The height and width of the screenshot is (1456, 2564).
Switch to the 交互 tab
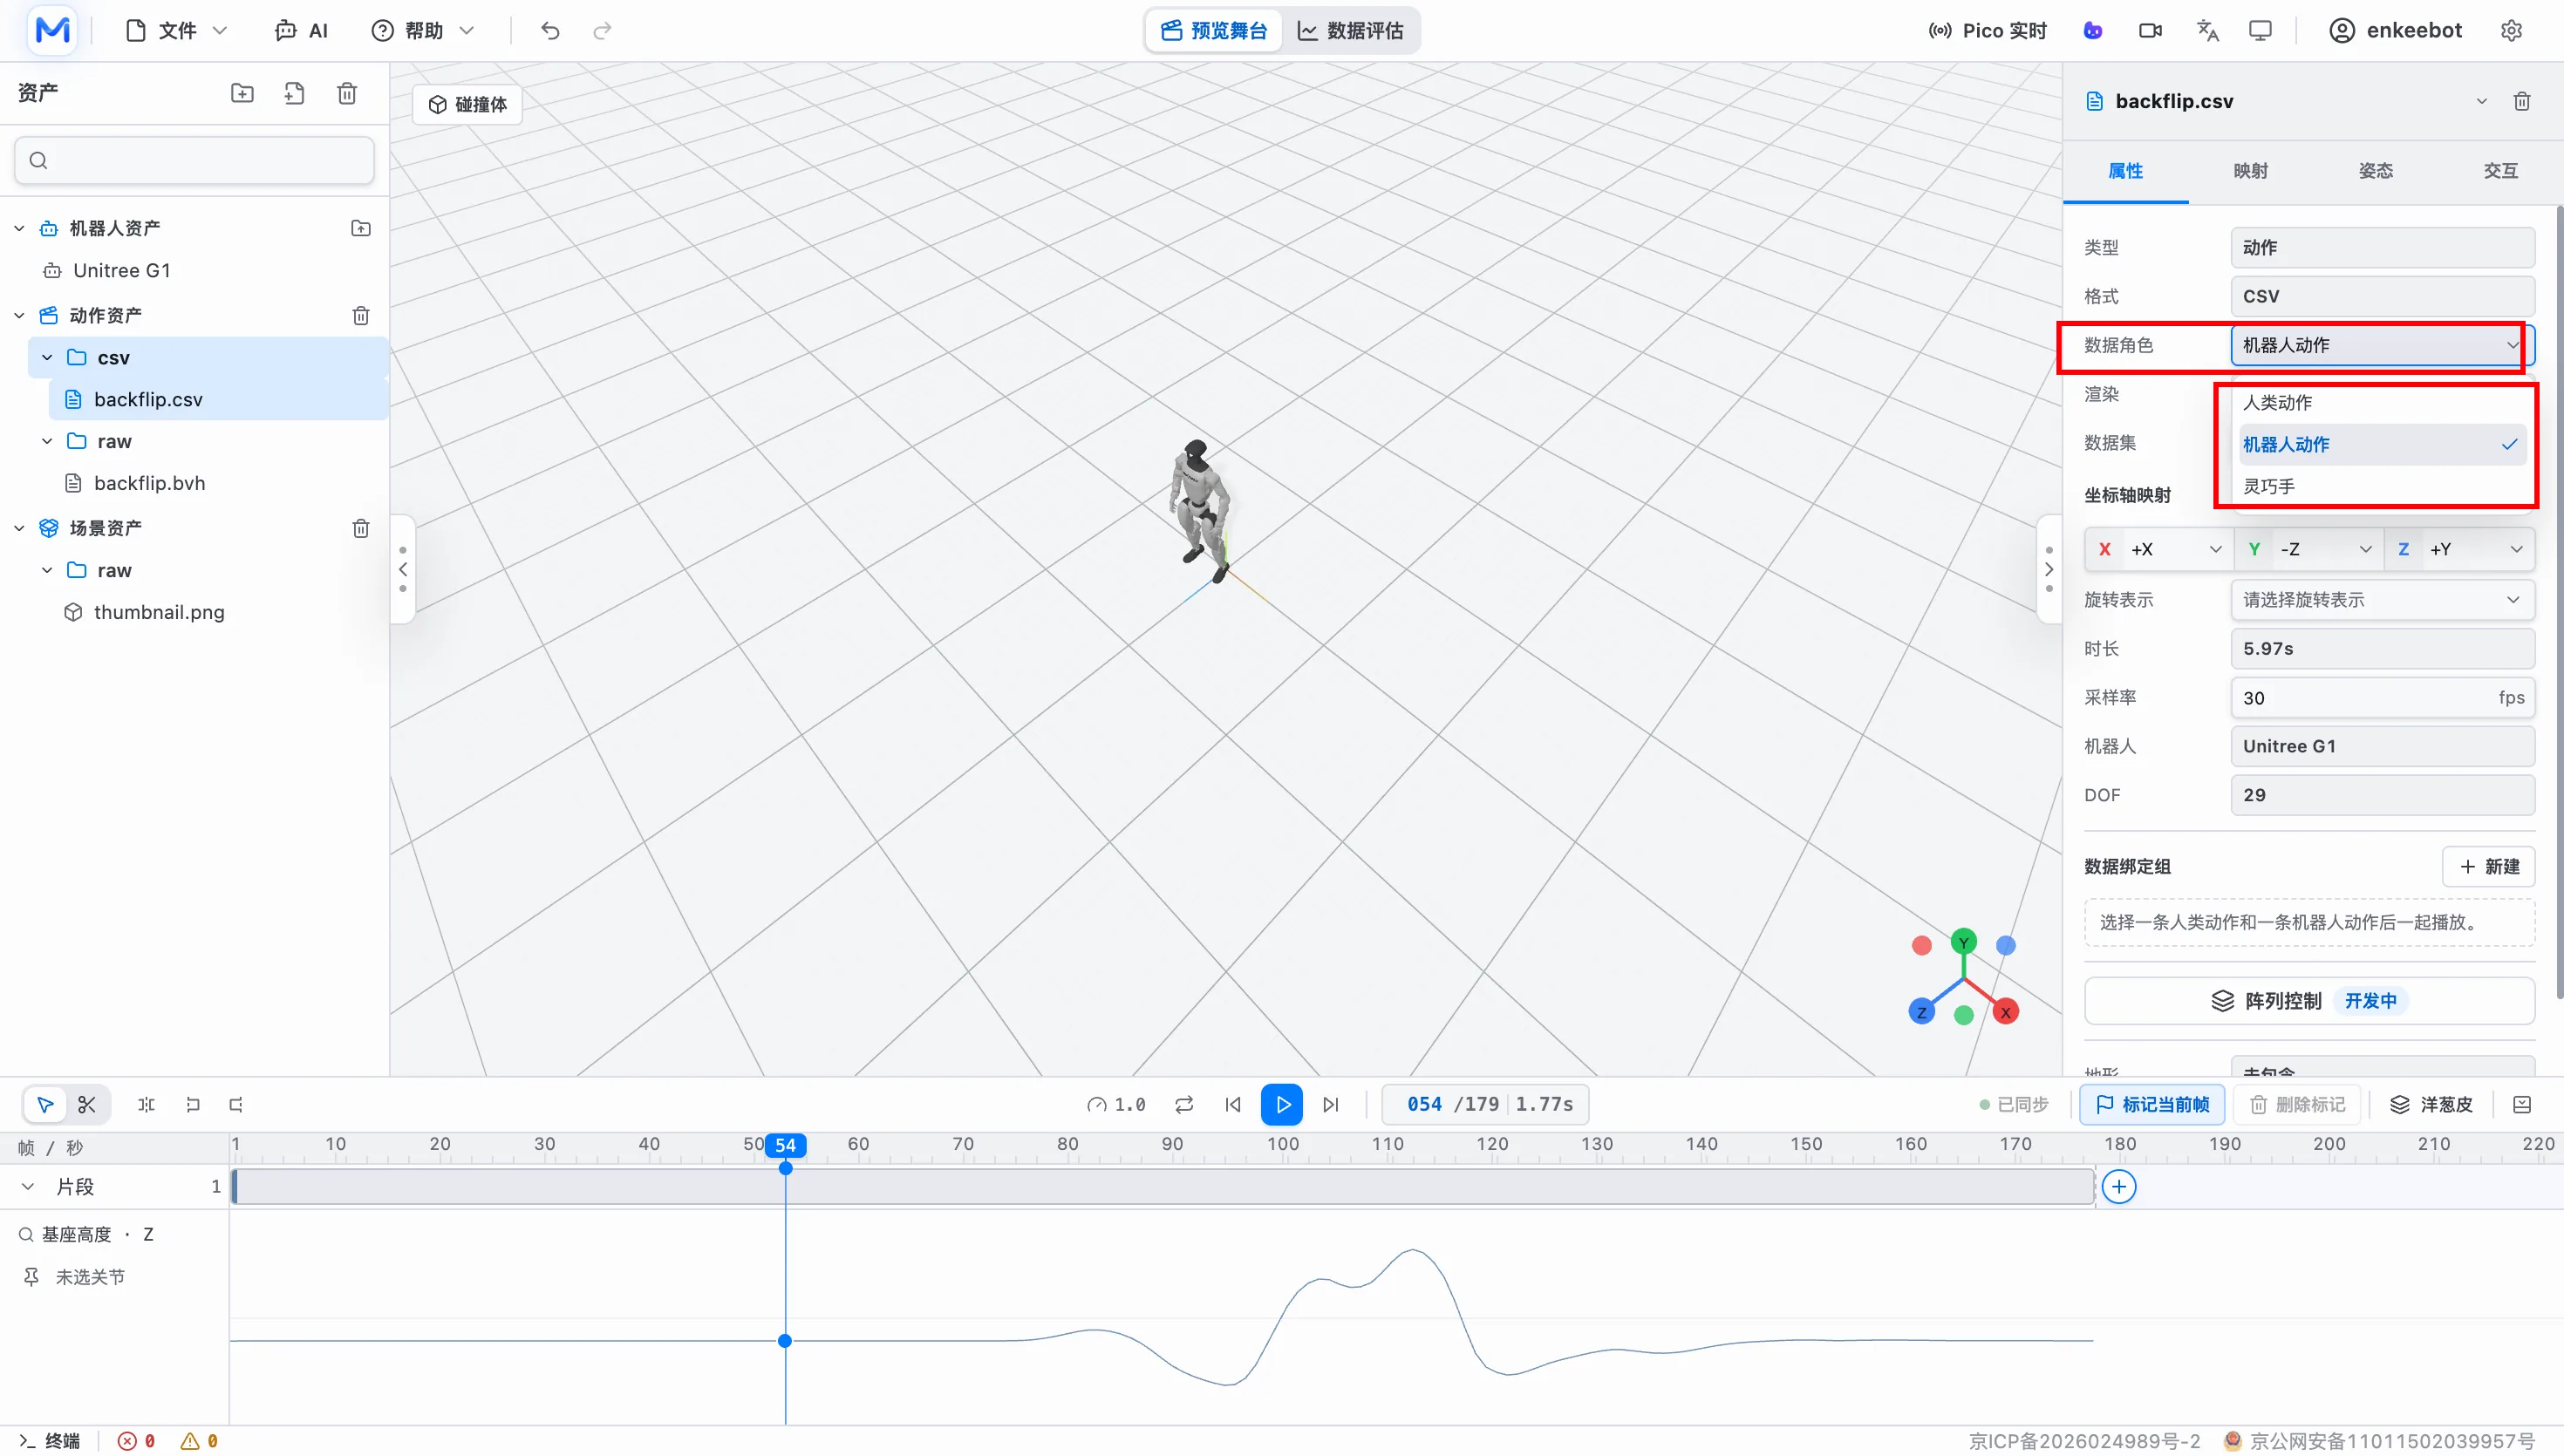pos(2500,171)
